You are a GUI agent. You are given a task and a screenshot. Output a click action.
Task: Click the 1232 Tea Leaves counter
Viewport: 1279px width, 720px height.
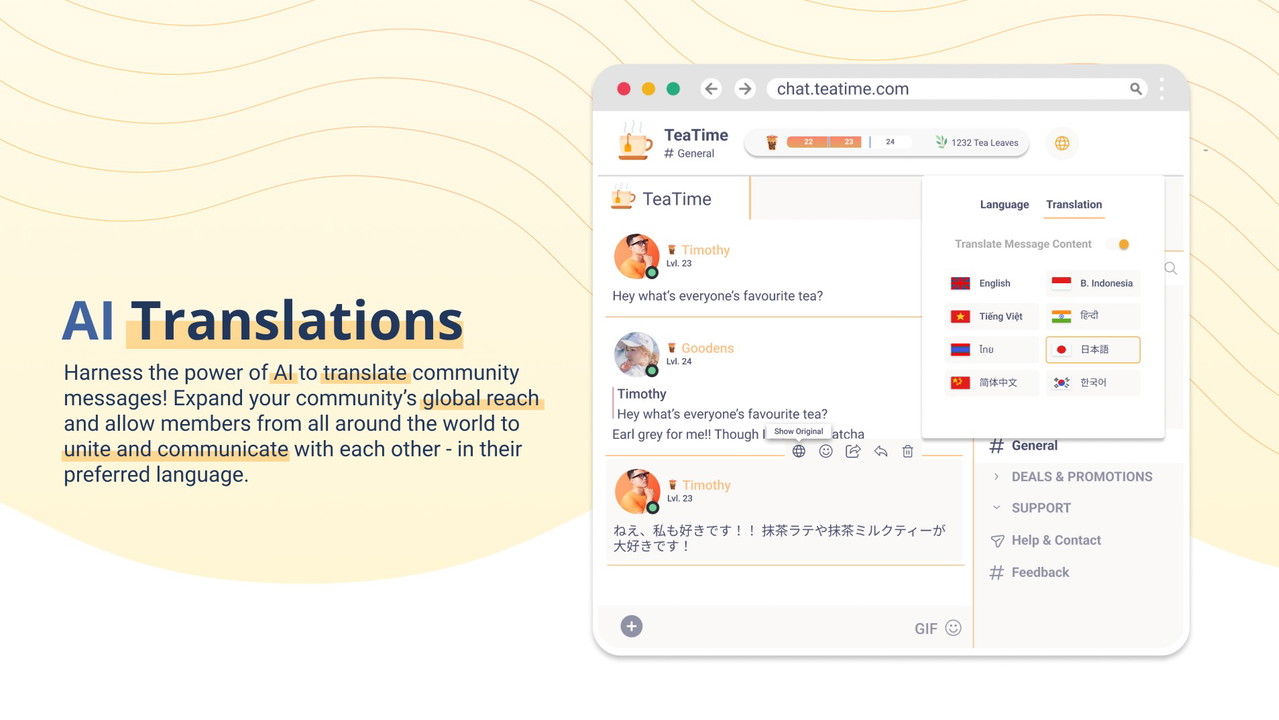click(x=977, y=143)
